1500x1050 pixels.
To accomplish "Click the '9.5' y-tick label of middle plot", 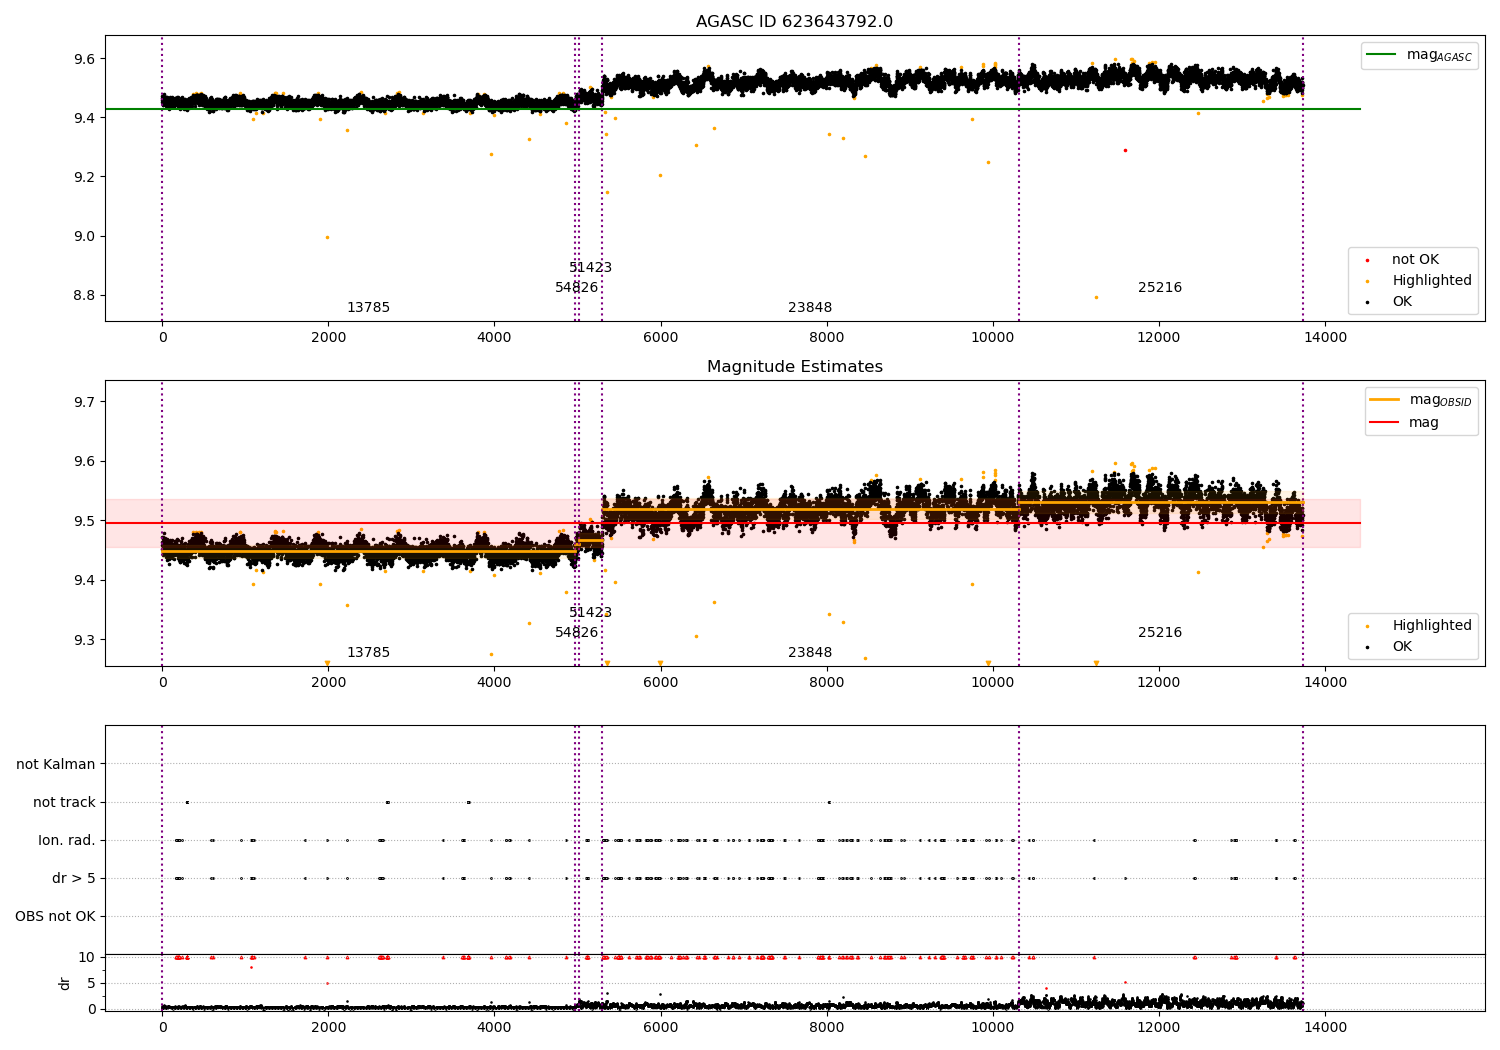I will 84,521.
